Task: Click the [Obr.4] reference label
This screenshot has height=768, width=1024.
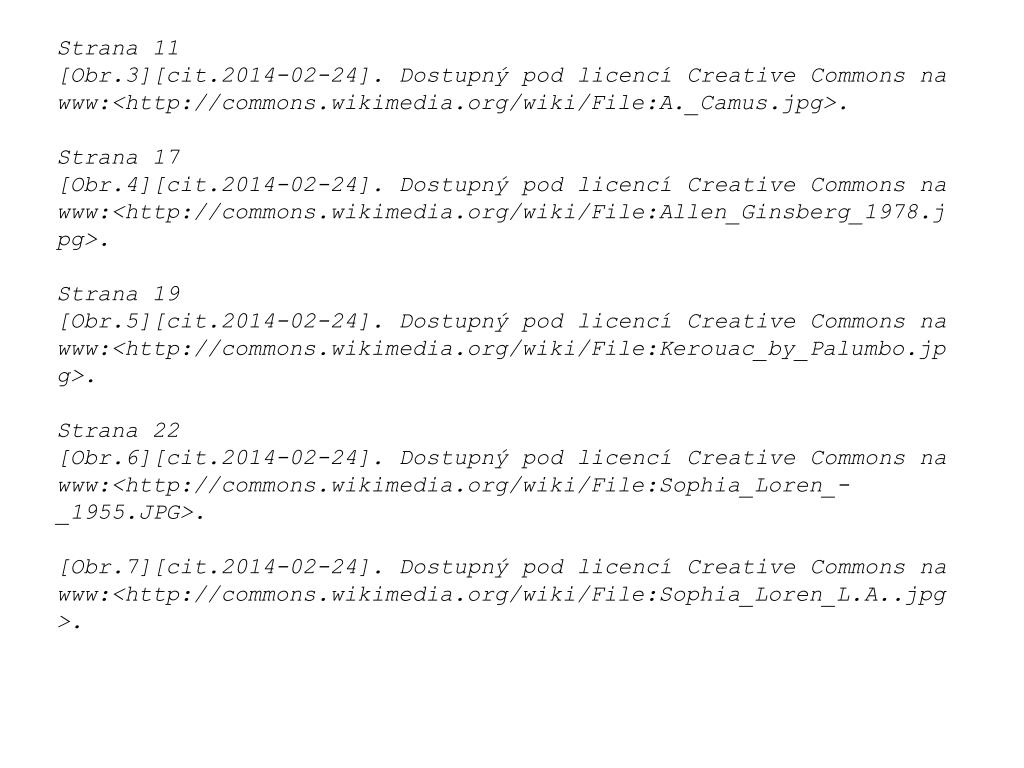Action: pos(105,185)
